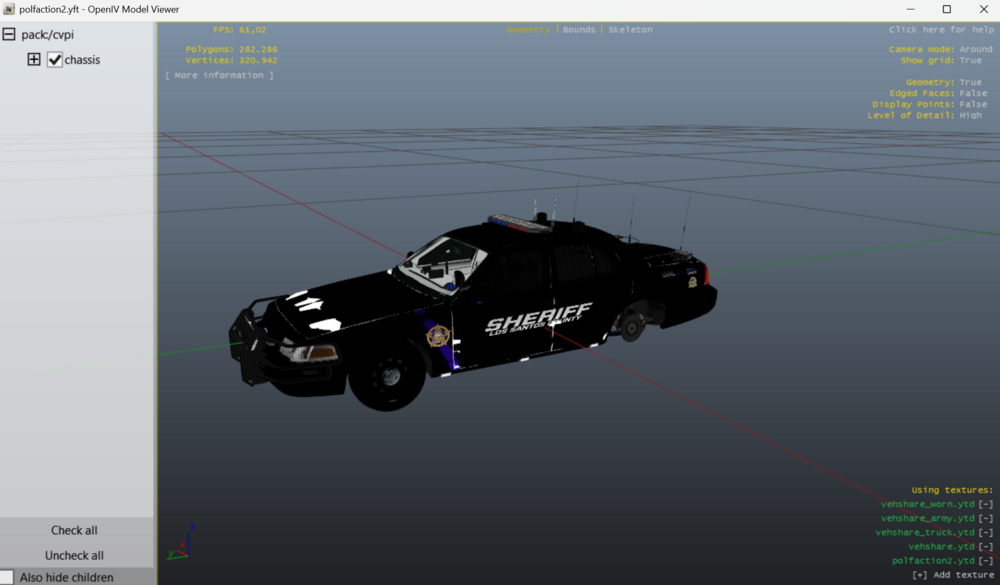Click the Check all button
This screenshot has height=585, width=1000.
(75, 530)
